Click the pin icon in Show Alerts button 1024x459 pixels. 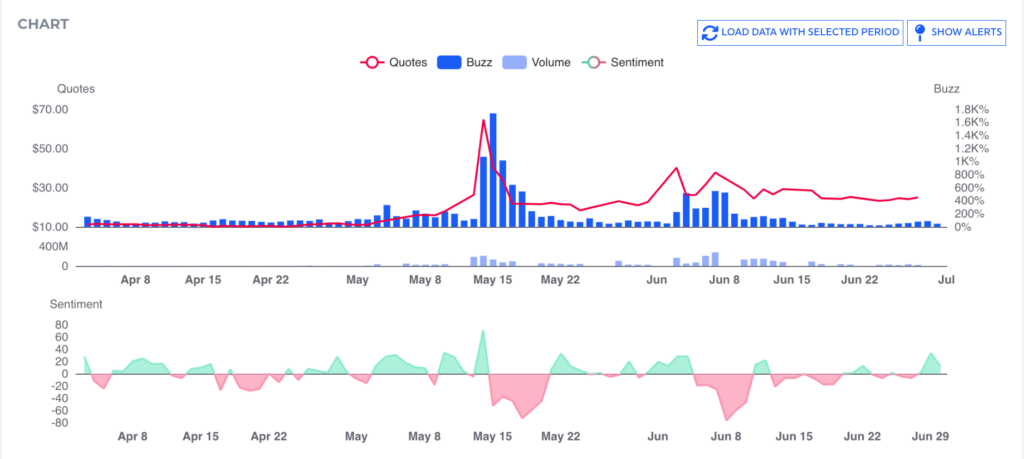click(920, 33)
